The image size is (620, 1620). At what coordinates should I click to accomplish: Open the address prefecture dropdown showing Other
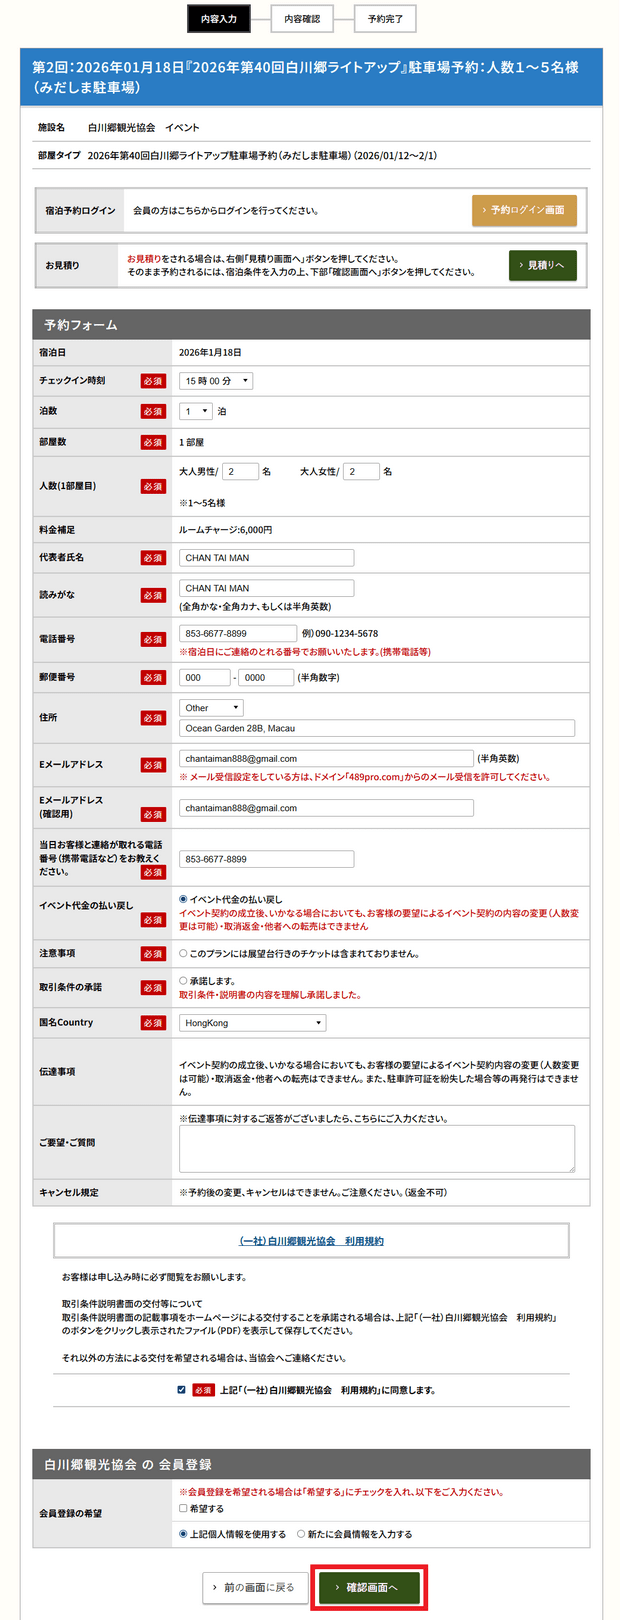(211, 708)
